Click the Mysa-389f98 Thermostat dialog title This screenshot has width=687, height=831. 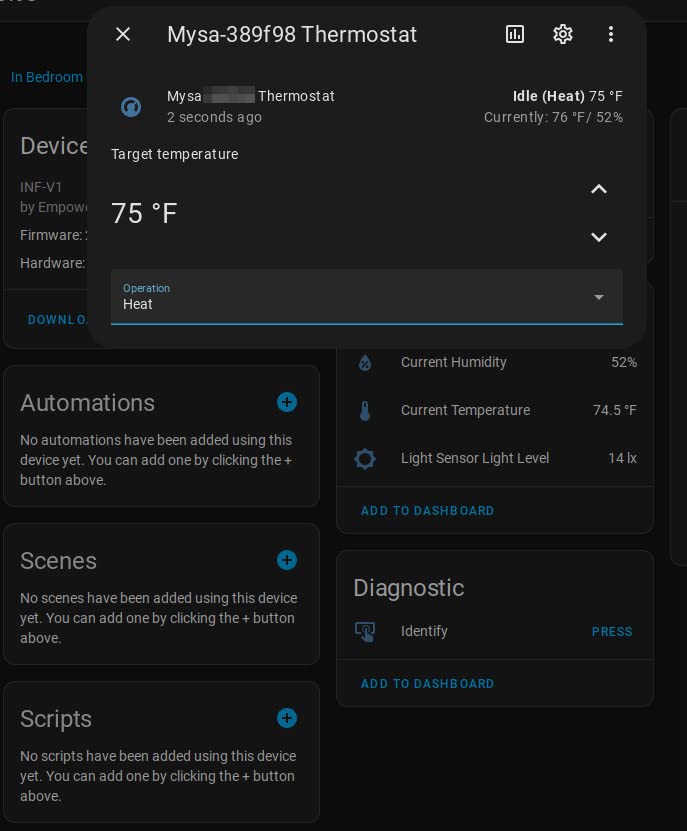292,35
